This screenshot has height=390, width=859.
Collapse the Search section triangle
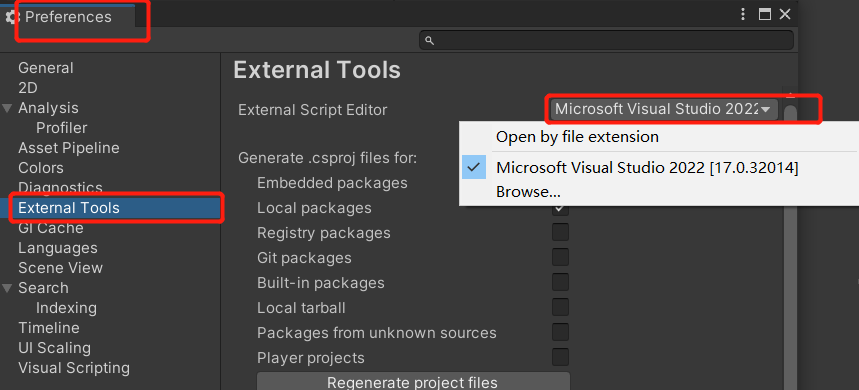[x=7, y=288]
